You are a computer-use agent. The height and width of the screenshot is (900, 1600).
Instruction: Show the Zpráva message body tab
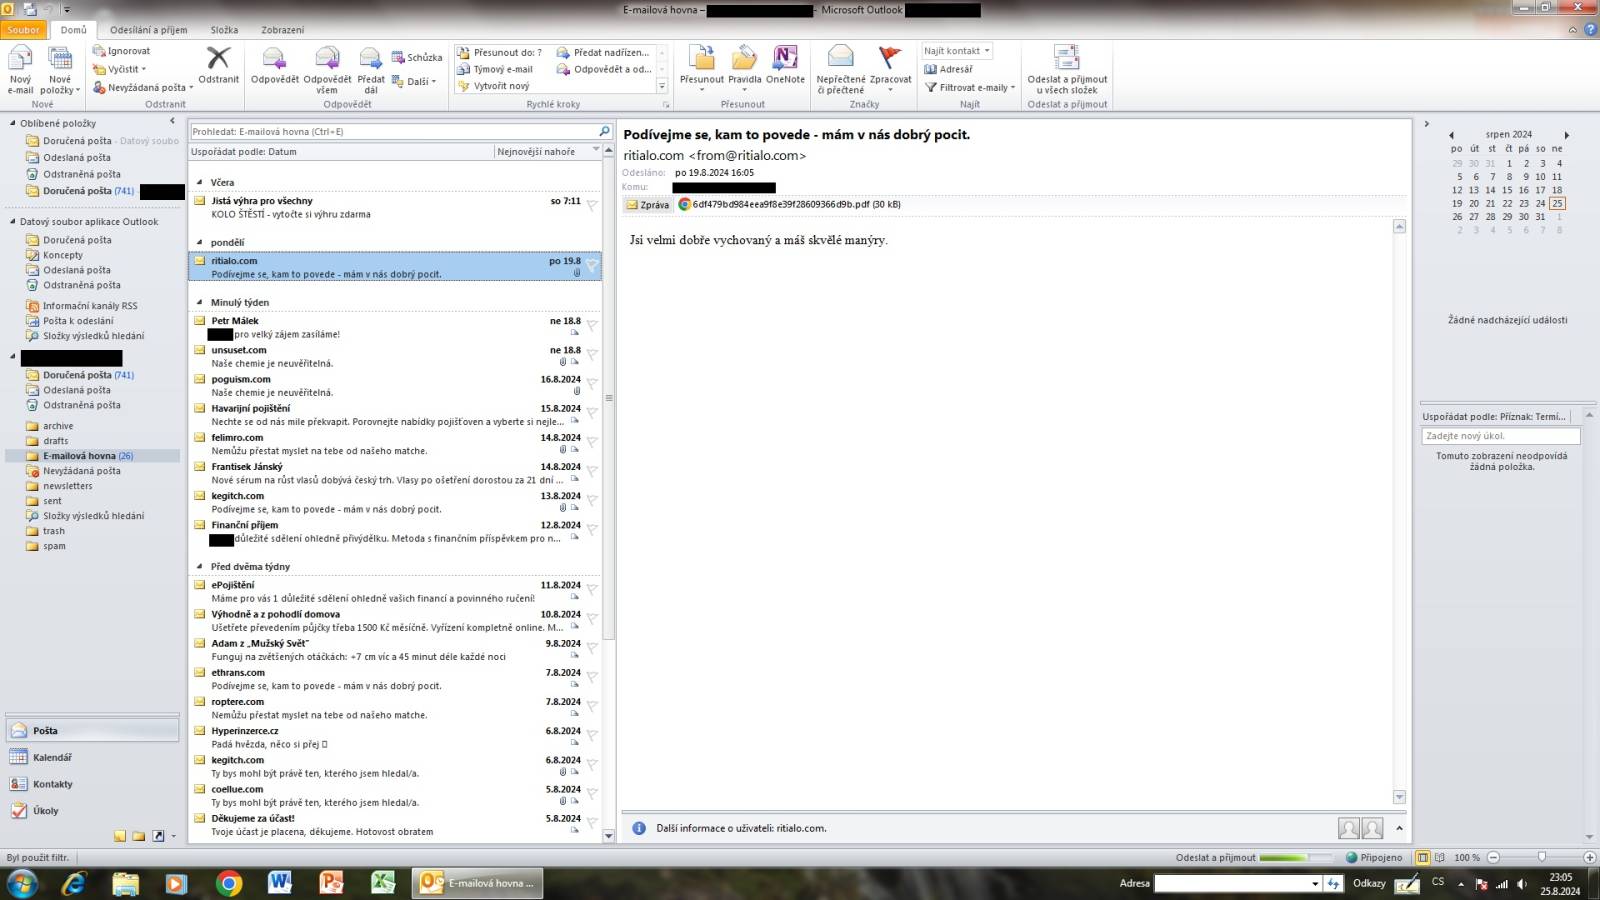coord(648,204)
